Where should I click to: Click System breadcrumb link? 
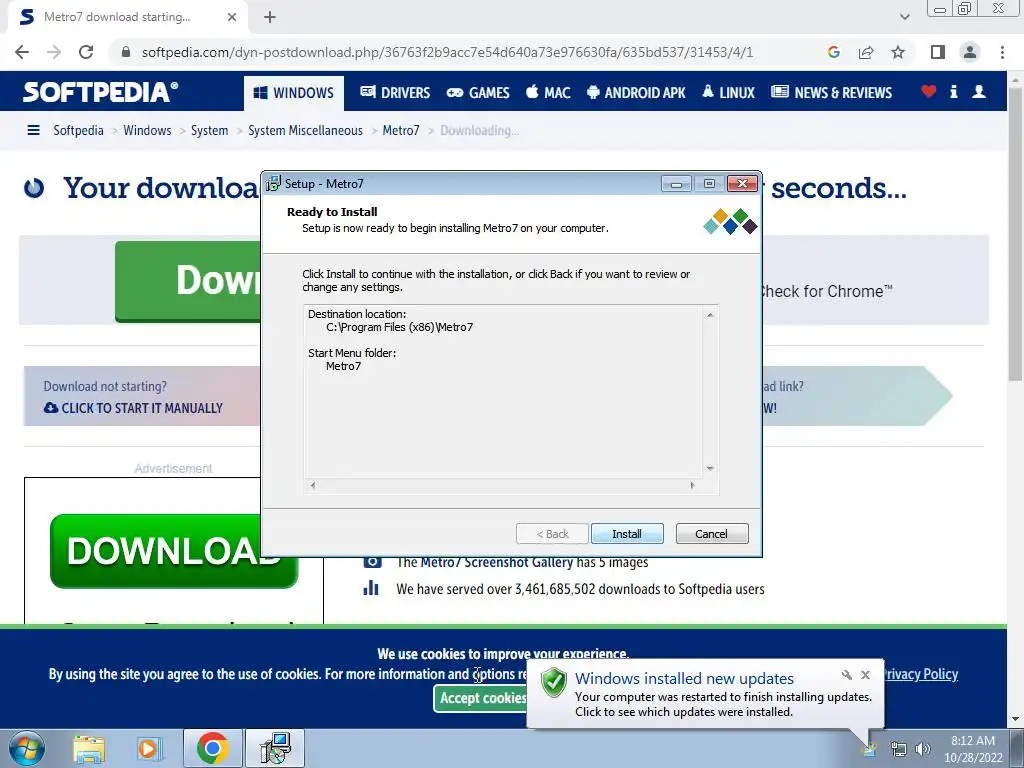coord(210,130)
